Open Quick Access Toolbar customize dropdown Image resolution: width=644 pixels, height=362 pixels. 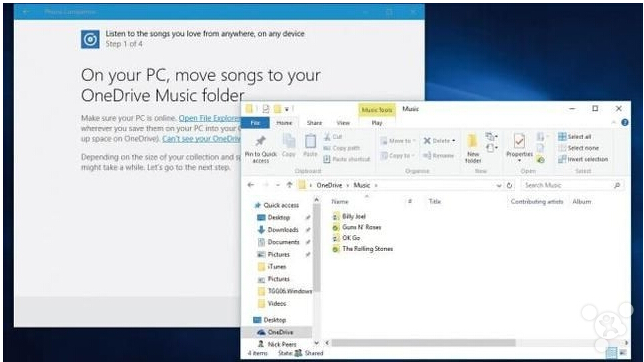[x=287, y=109]
